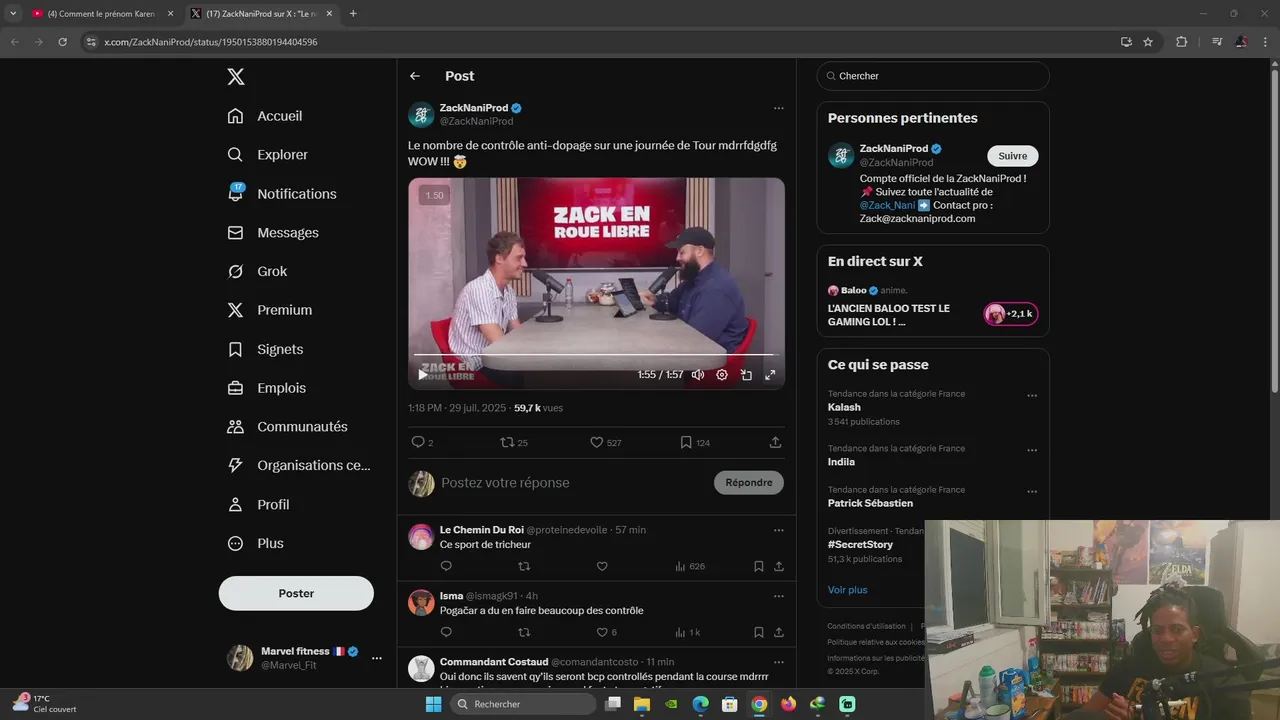The width and height of the screenshot is (1280, 720).
Task: Open more options on Le Chemin Du Roi reply
Action: click(778, 530)
